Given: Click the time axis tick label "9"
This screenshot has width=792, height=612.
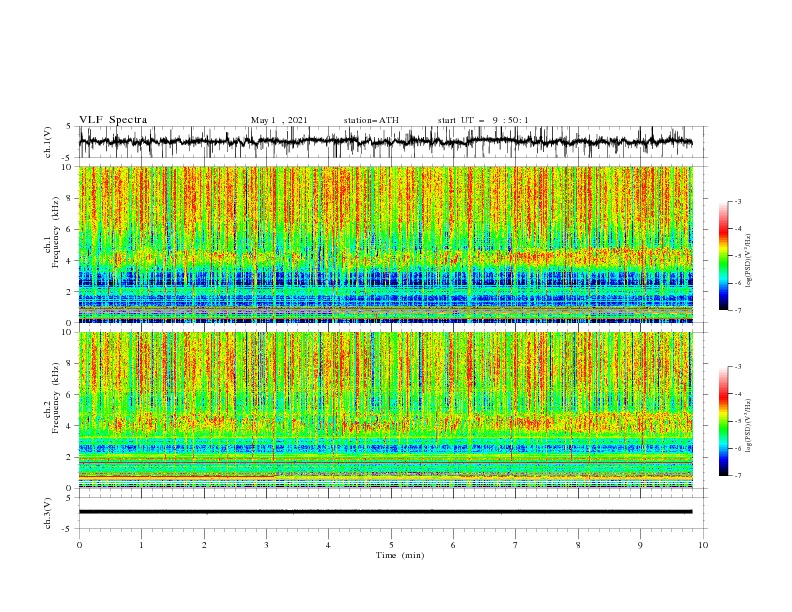Looking at the screenshot, I should pyautogui.click(x=640, y=545).
